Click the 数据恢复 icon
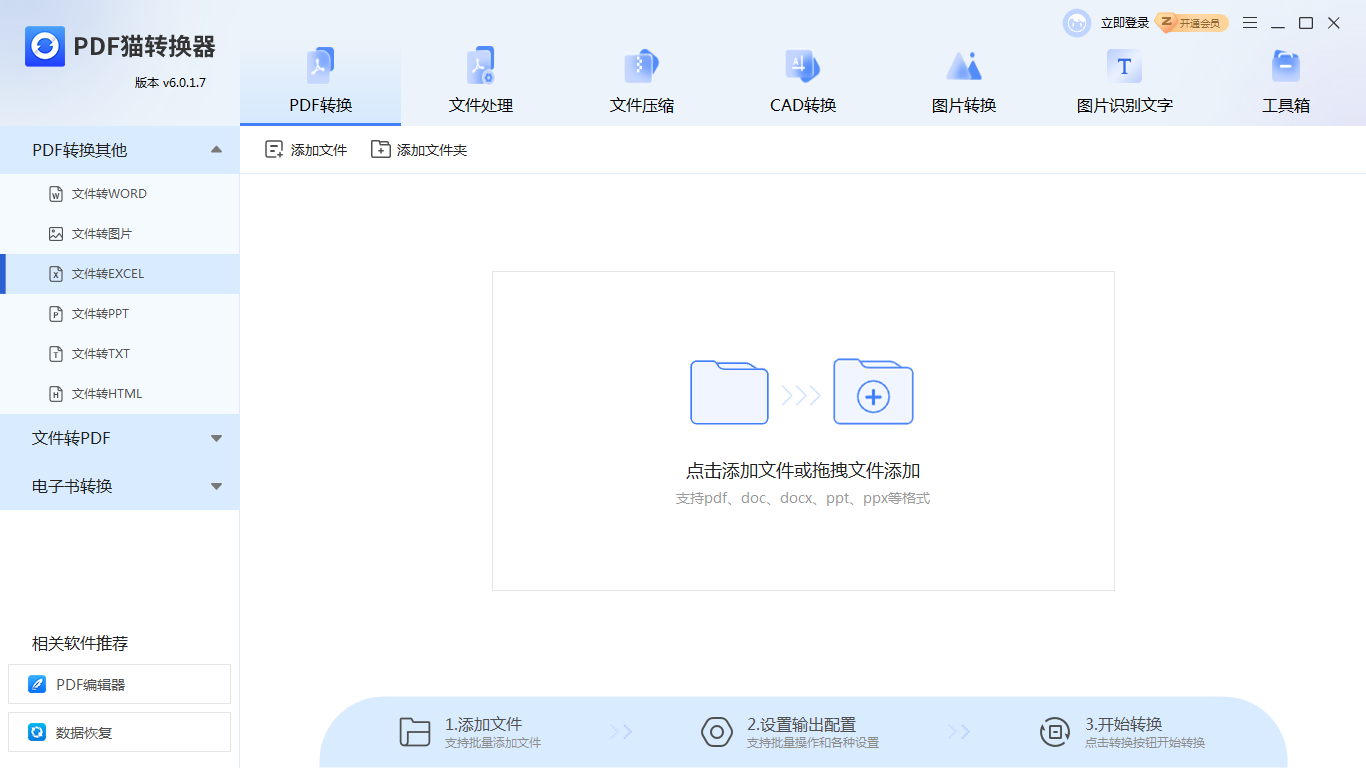The image size is (1366, 768). (x=37, y=732)
